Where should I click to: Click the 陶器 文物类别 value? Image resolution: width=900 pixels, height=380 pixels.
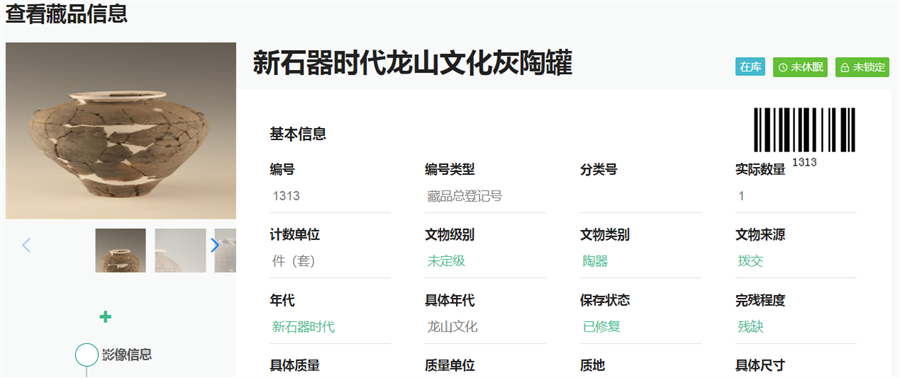[x=595, y=261]
